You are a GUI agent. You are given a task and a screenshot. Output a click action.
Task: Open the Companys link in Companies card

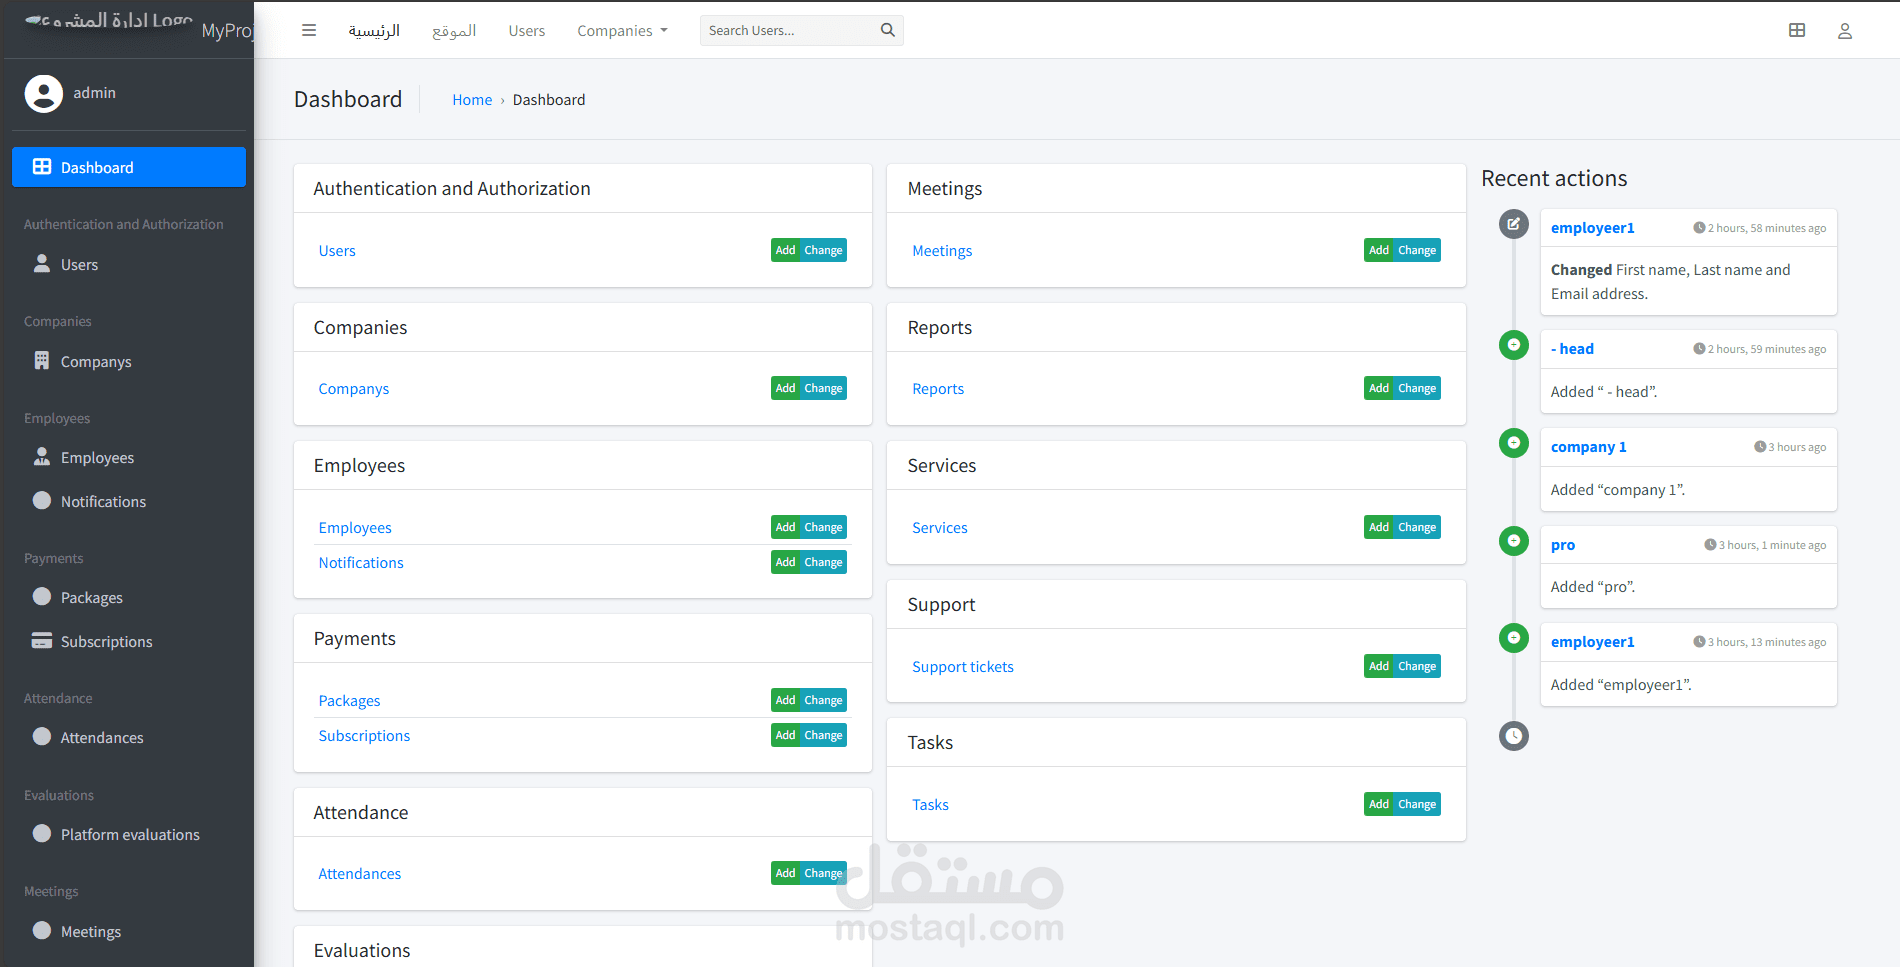point(354,389)
